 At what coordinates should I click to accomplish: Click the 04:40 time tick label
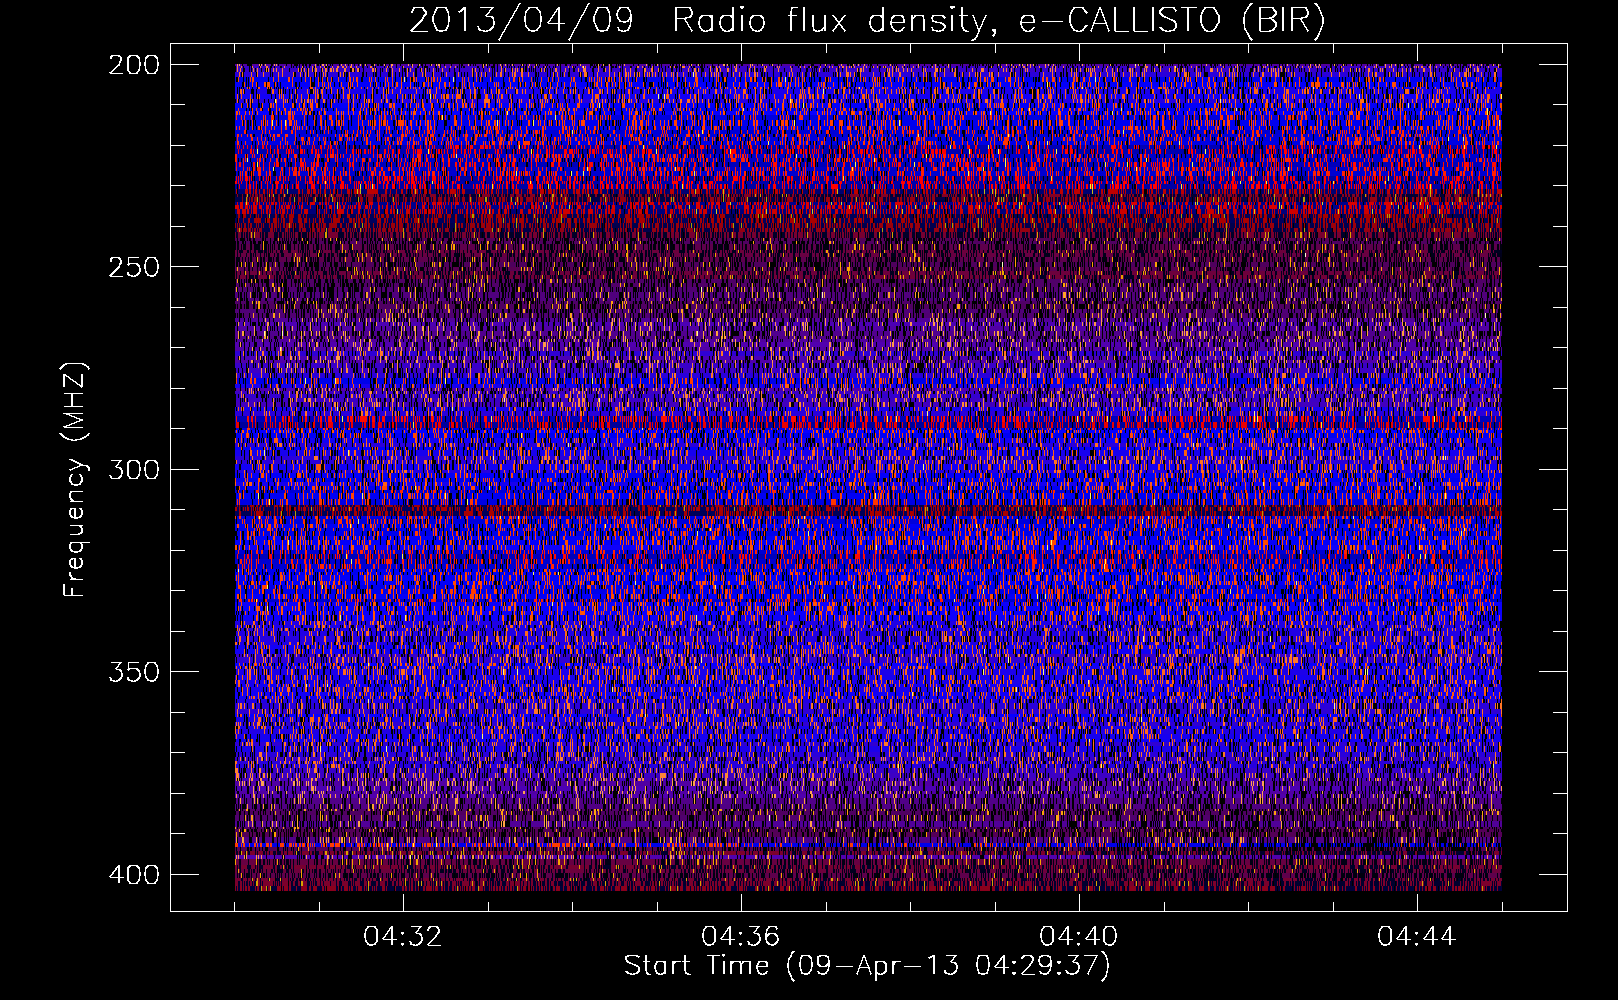pos(1079,937)
